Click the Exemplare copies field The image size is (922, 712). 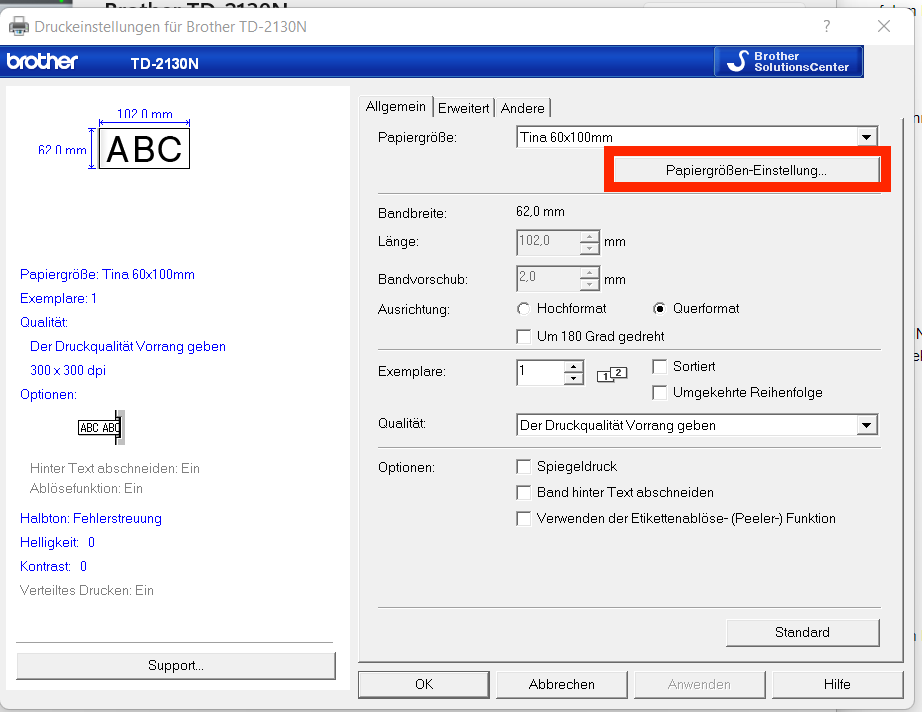pyautogui.click(x=540, y=372)
